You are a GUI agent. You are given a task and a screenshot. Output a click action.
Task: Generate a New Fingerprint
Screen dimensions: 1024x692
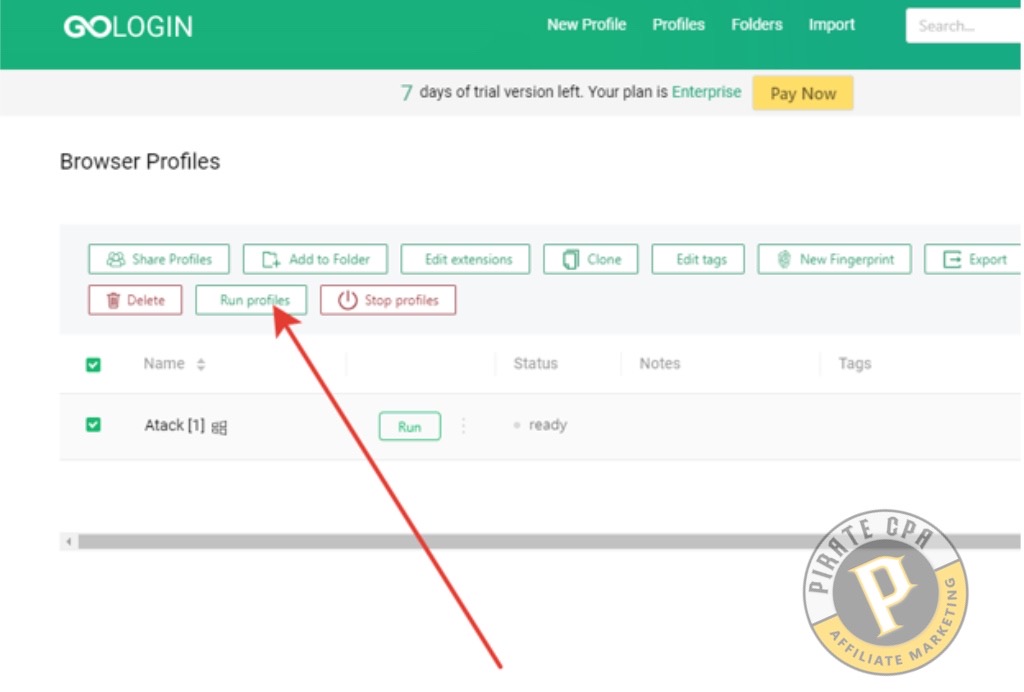point(835,259)
